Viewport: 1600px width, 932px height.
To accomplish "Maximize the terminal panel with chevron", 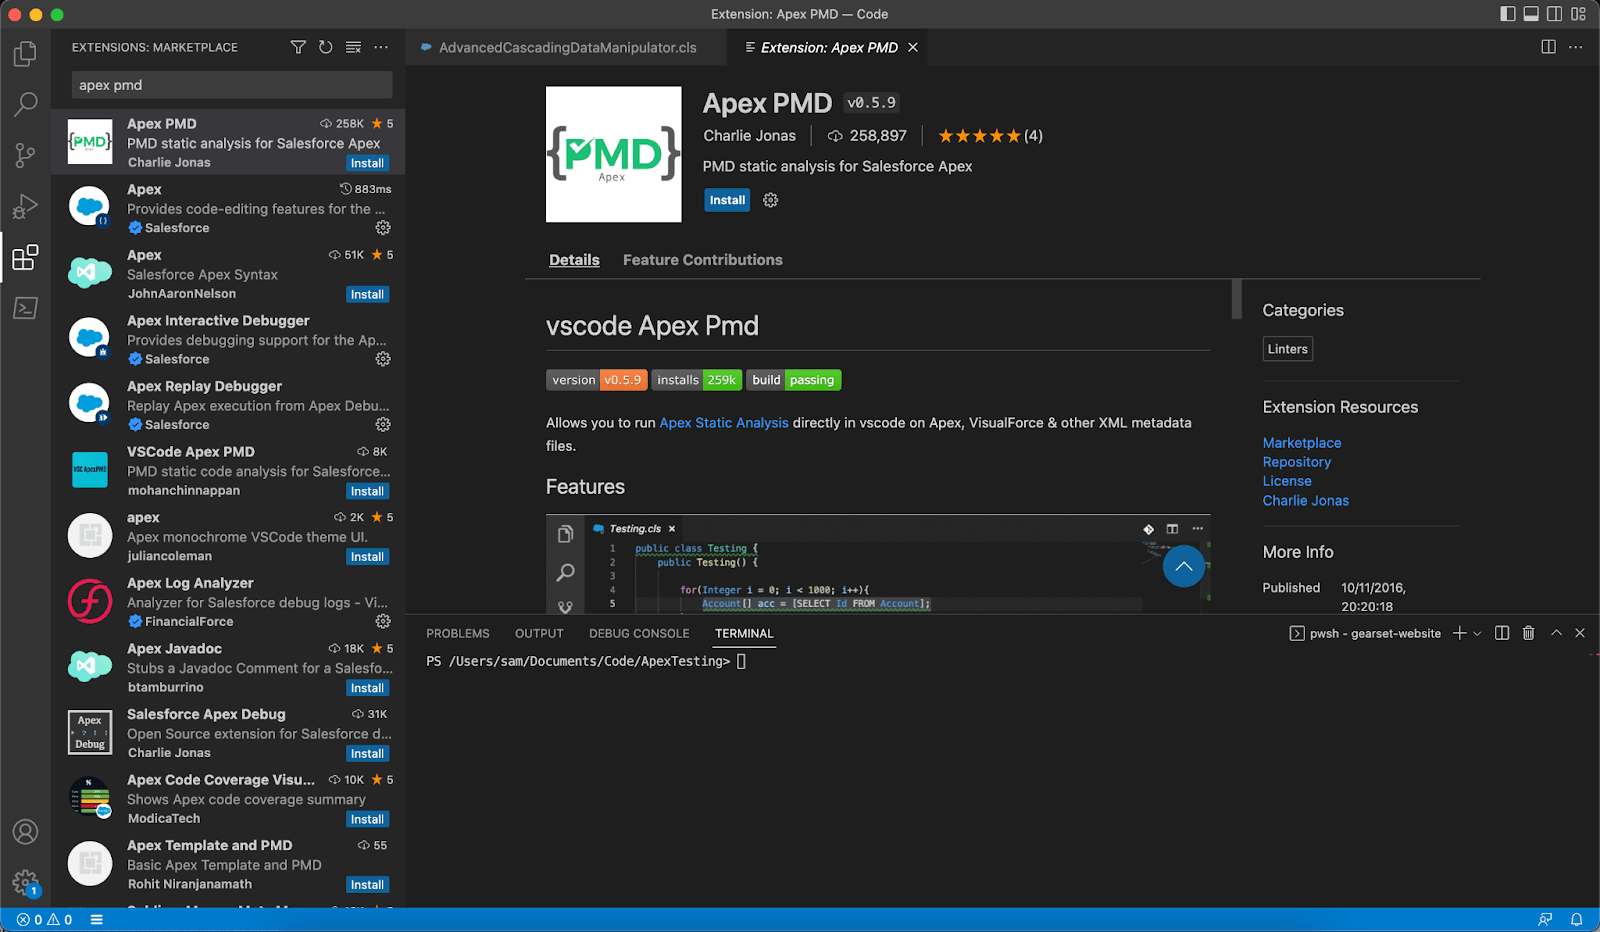I will [x=1556, y=633].
